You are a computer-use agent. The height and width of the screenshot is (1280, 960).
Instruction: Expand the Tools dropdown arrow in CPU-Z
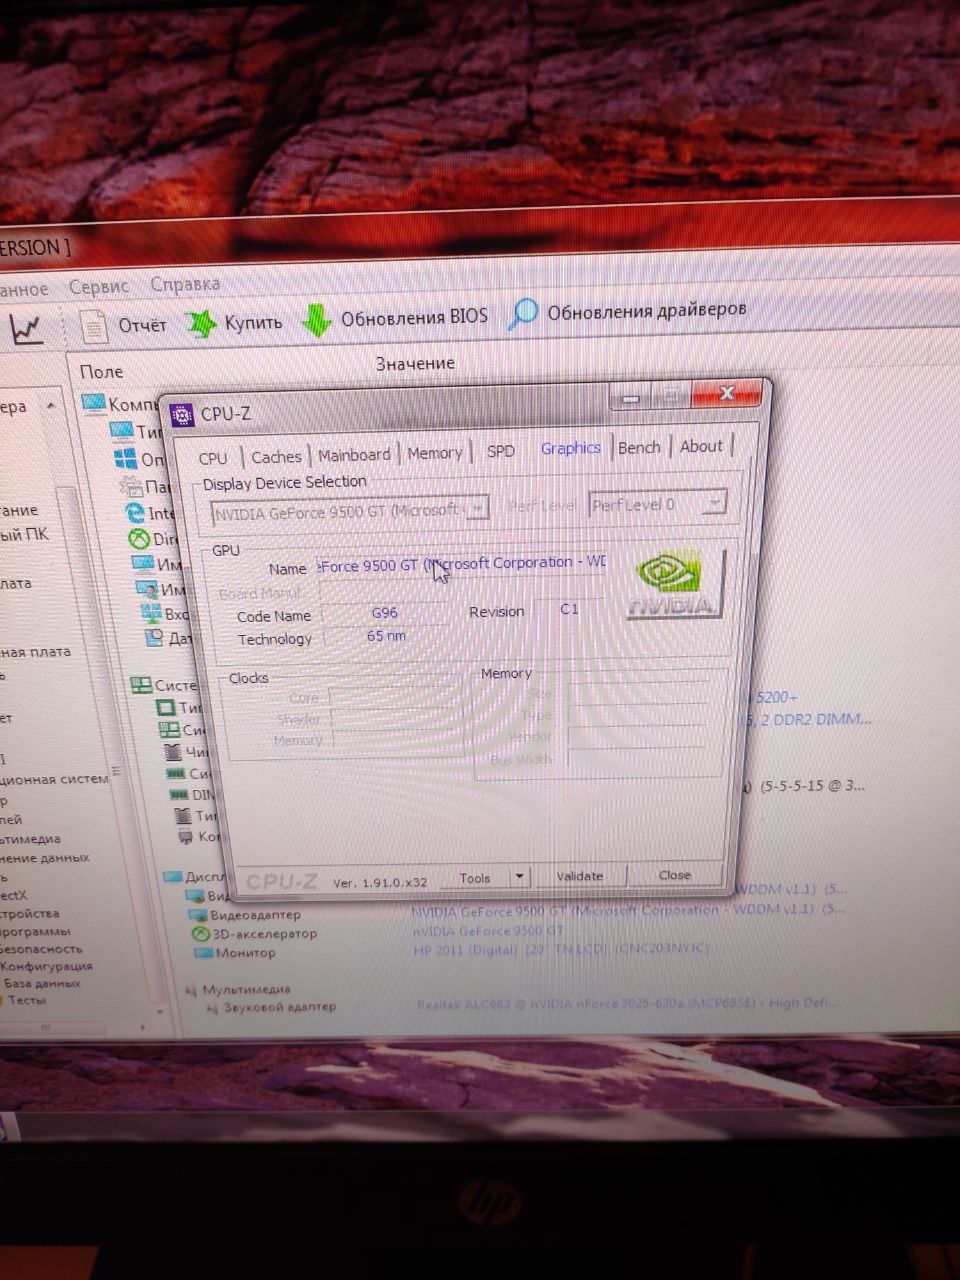[x=519, y=877]
